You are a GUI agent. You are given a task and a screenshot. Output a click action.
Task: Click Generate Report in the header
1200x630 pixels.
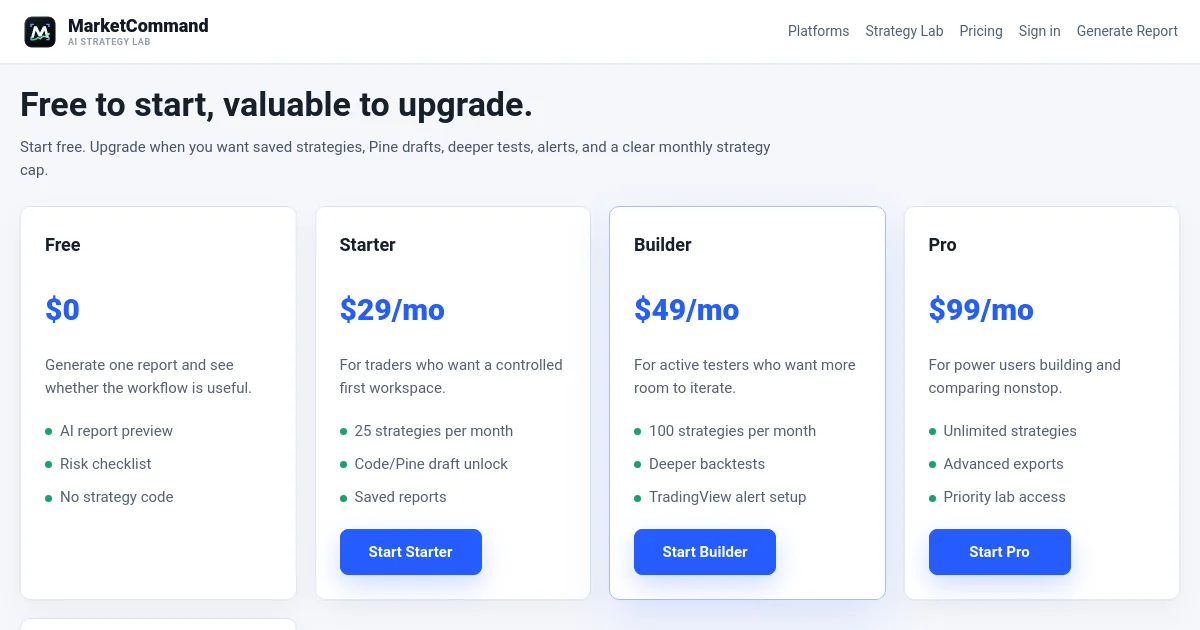click(1127, 31)
